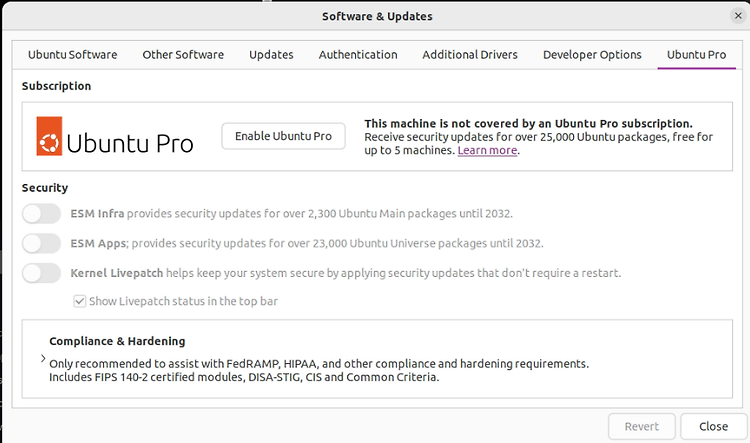This screenshot has width=750, height=443.
Task: Click the Security heading
Action: click(x=44, y=188)
